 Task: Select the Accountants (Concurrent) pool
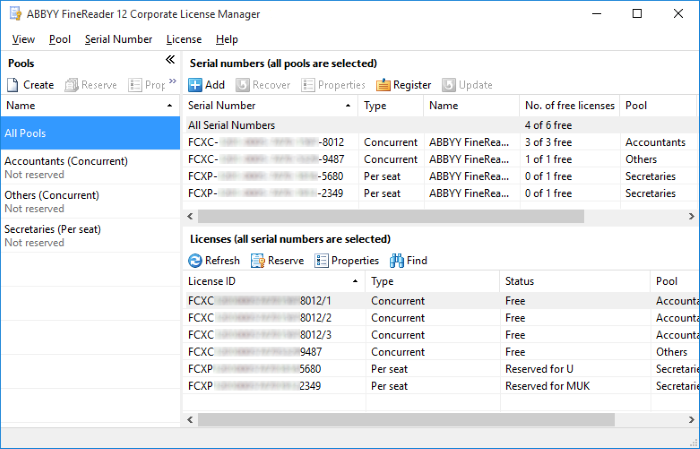point(90,167)
